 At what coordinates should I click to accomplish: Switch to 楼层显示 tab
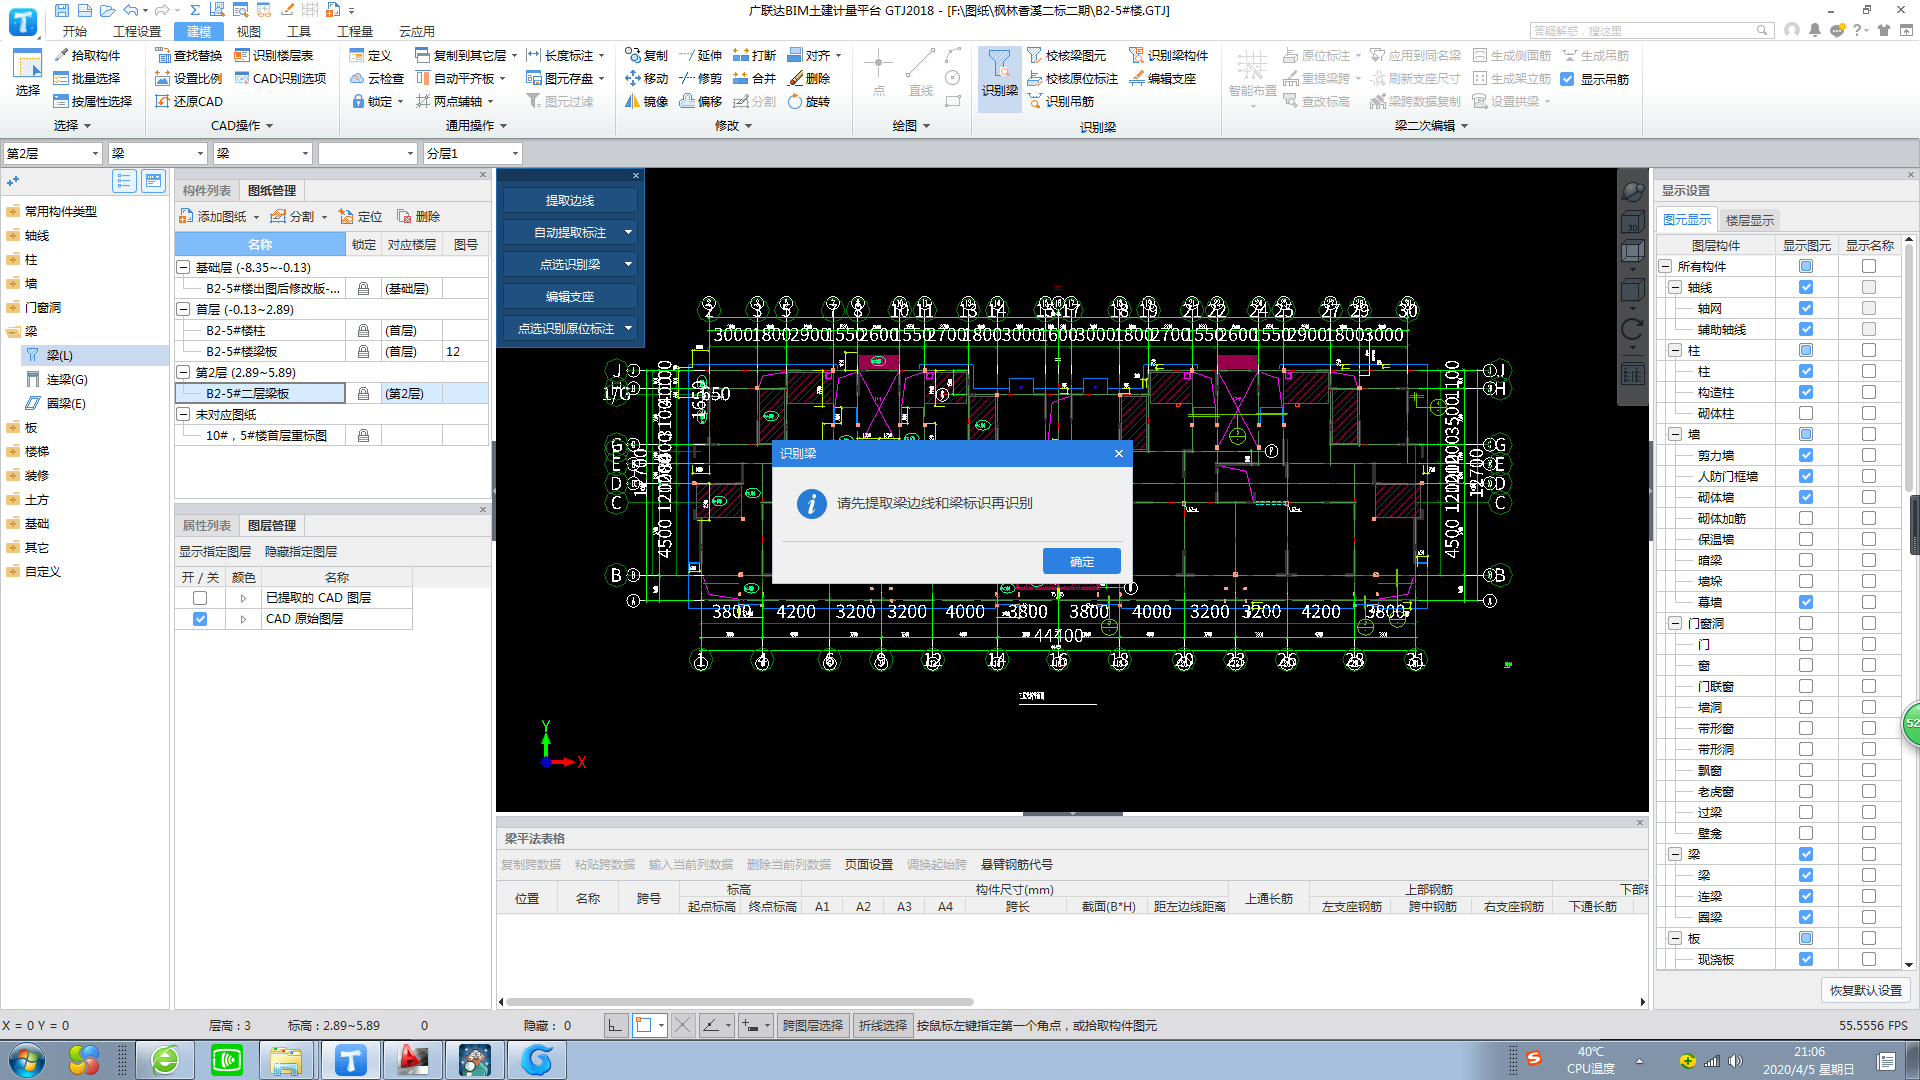[x=1750, y=220]
